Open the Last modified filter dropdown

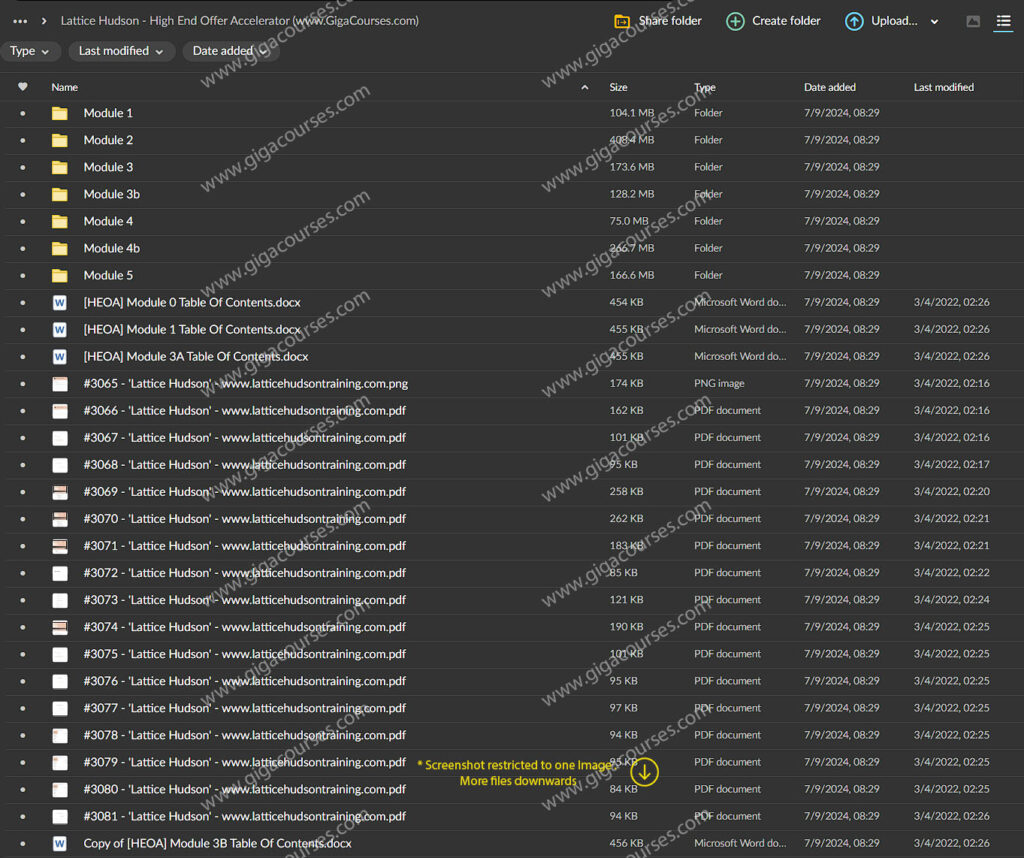pos(121,51)
